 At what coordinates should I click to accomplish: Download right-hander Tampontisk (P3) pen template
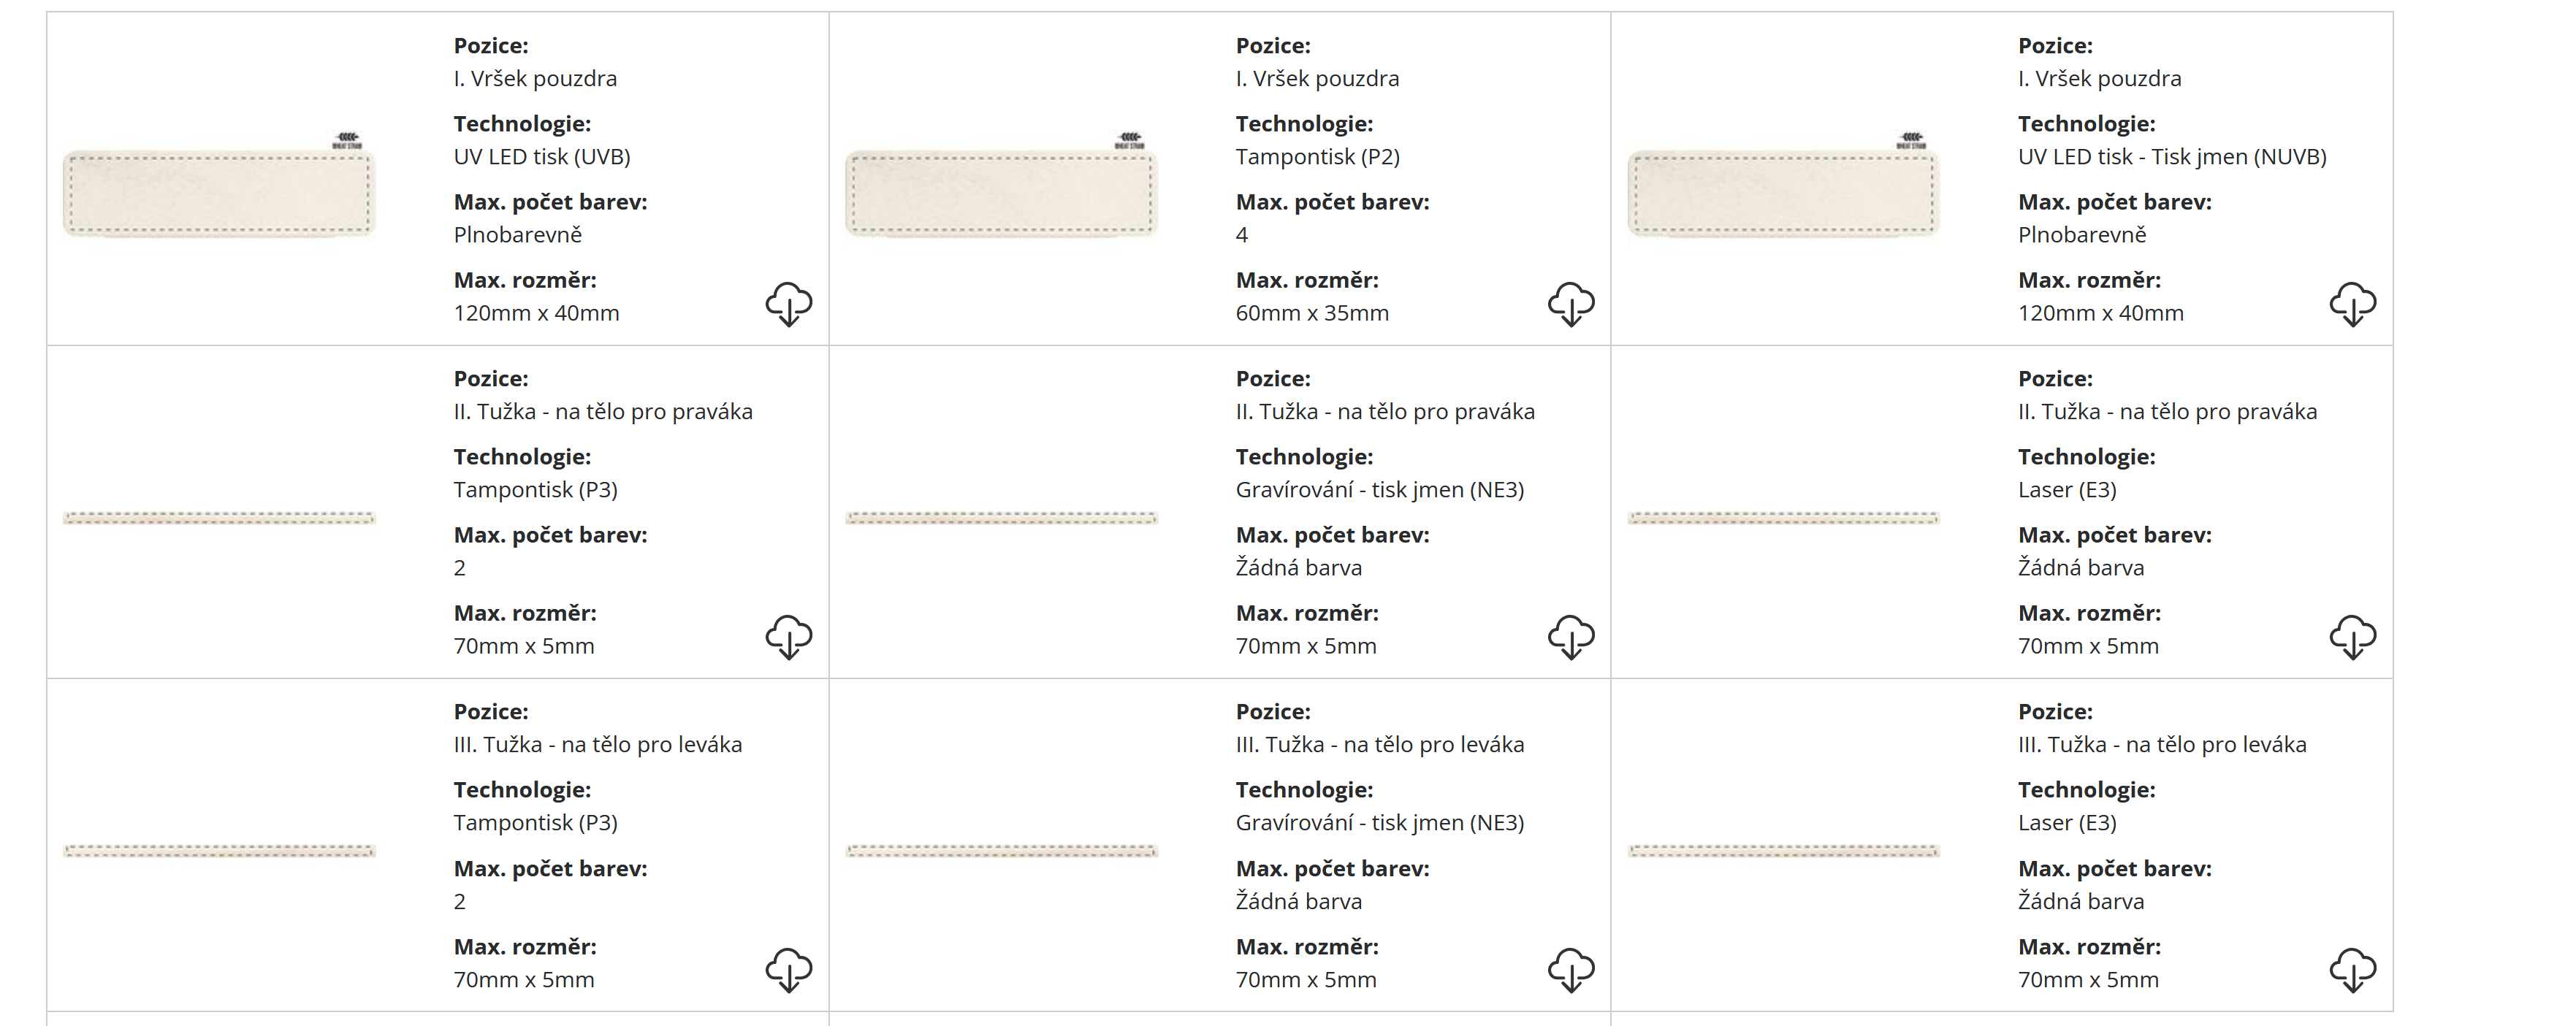click(x=789, y=636)
